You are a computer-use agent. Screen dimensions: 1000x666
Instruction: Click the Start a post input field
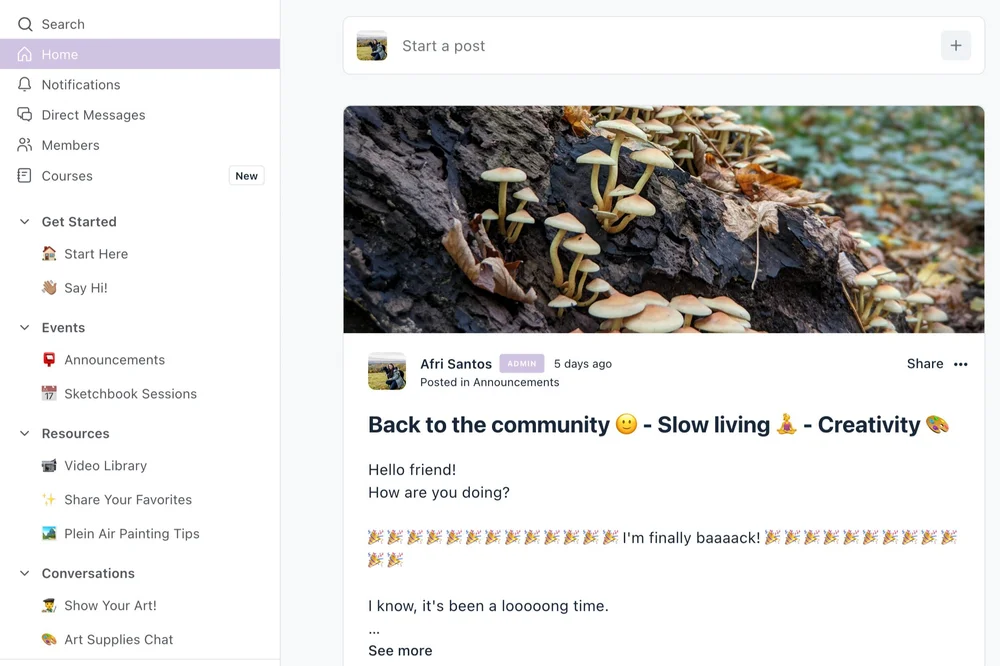point(663,45)
